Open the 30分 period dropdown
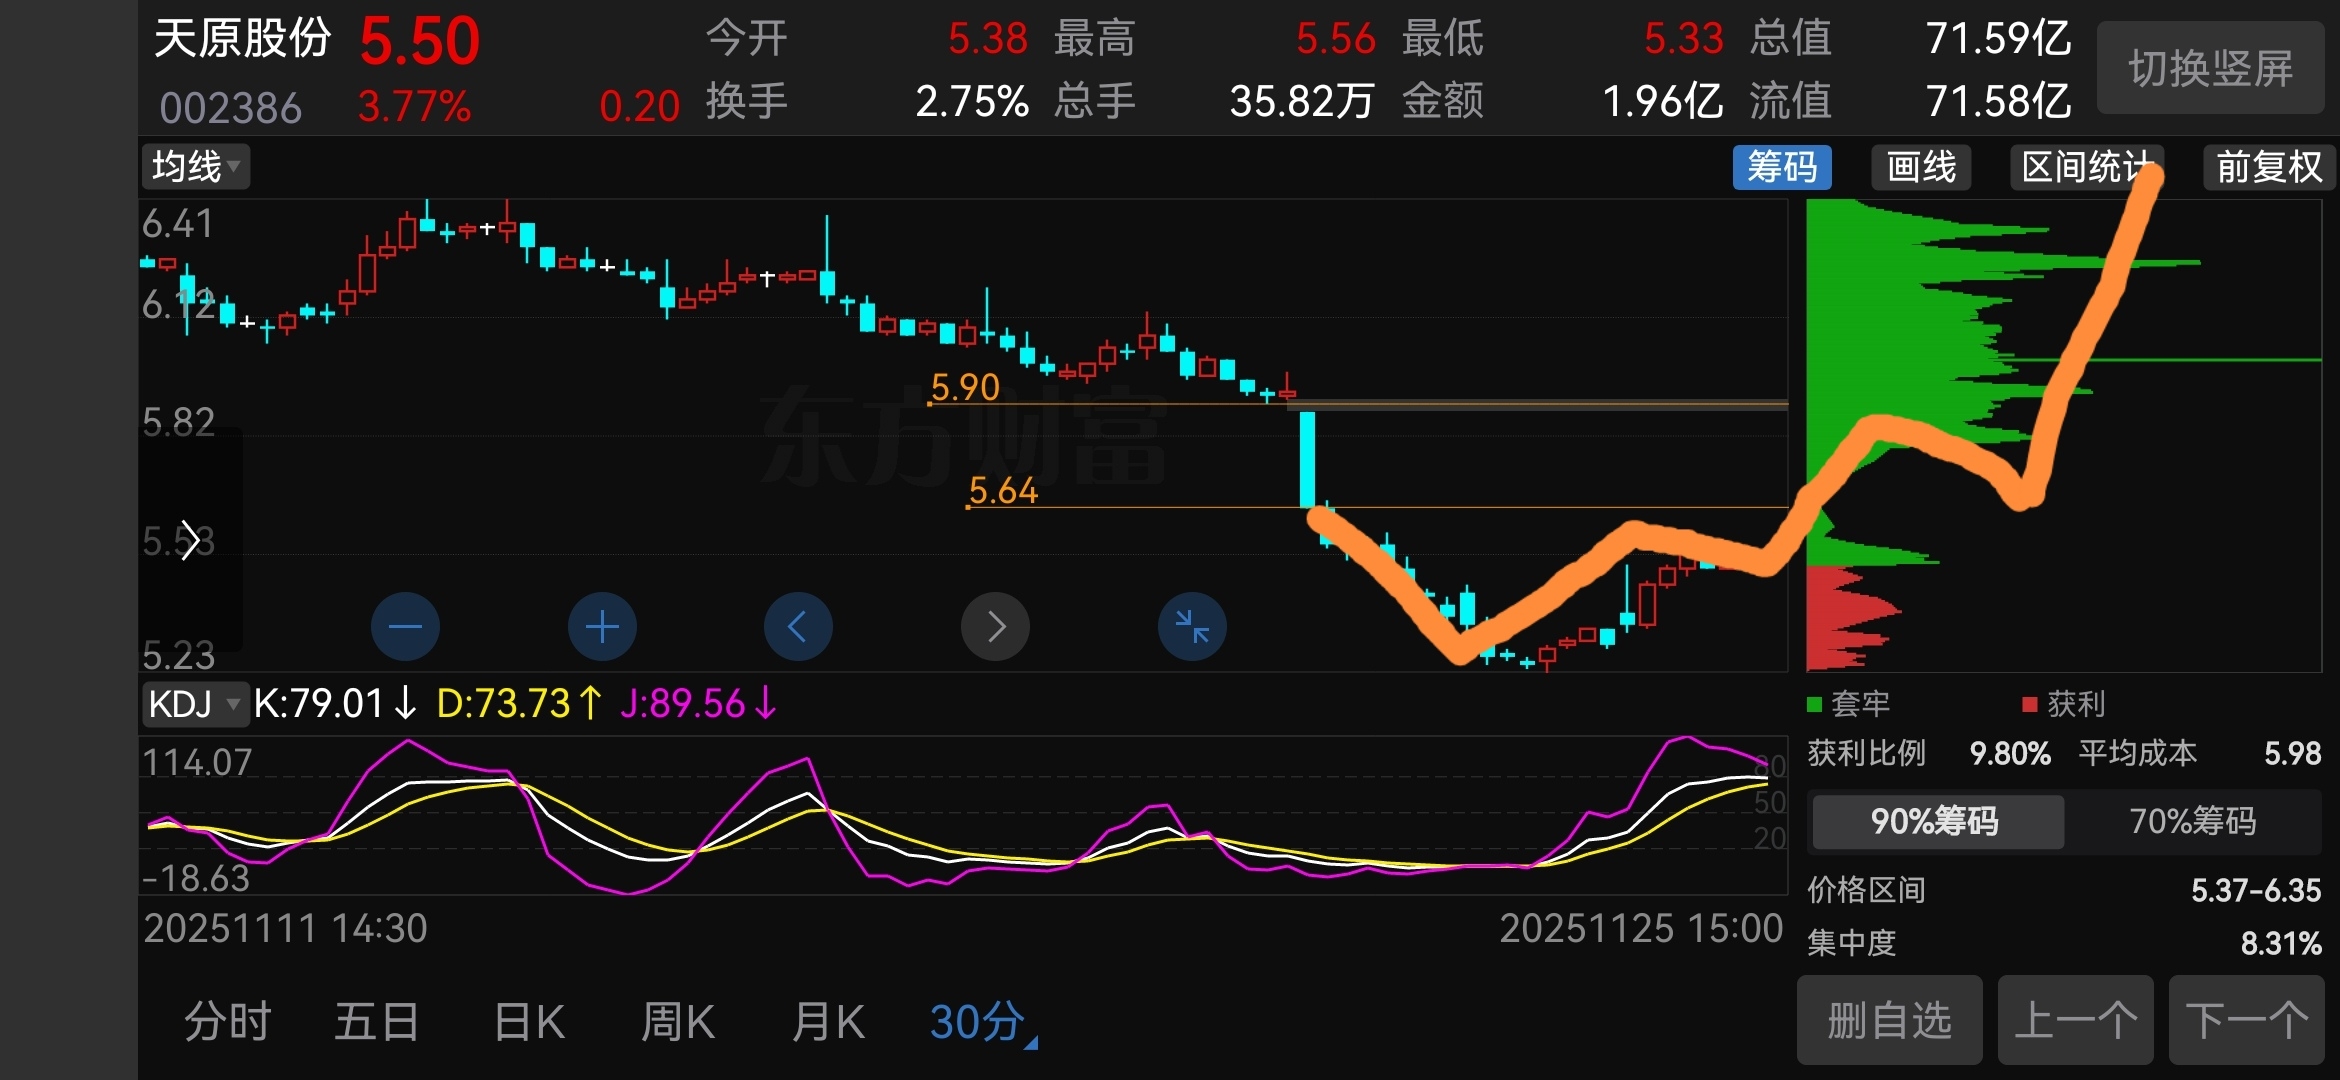This screenshot has height=1080, width=2340. pos(983,1022)
